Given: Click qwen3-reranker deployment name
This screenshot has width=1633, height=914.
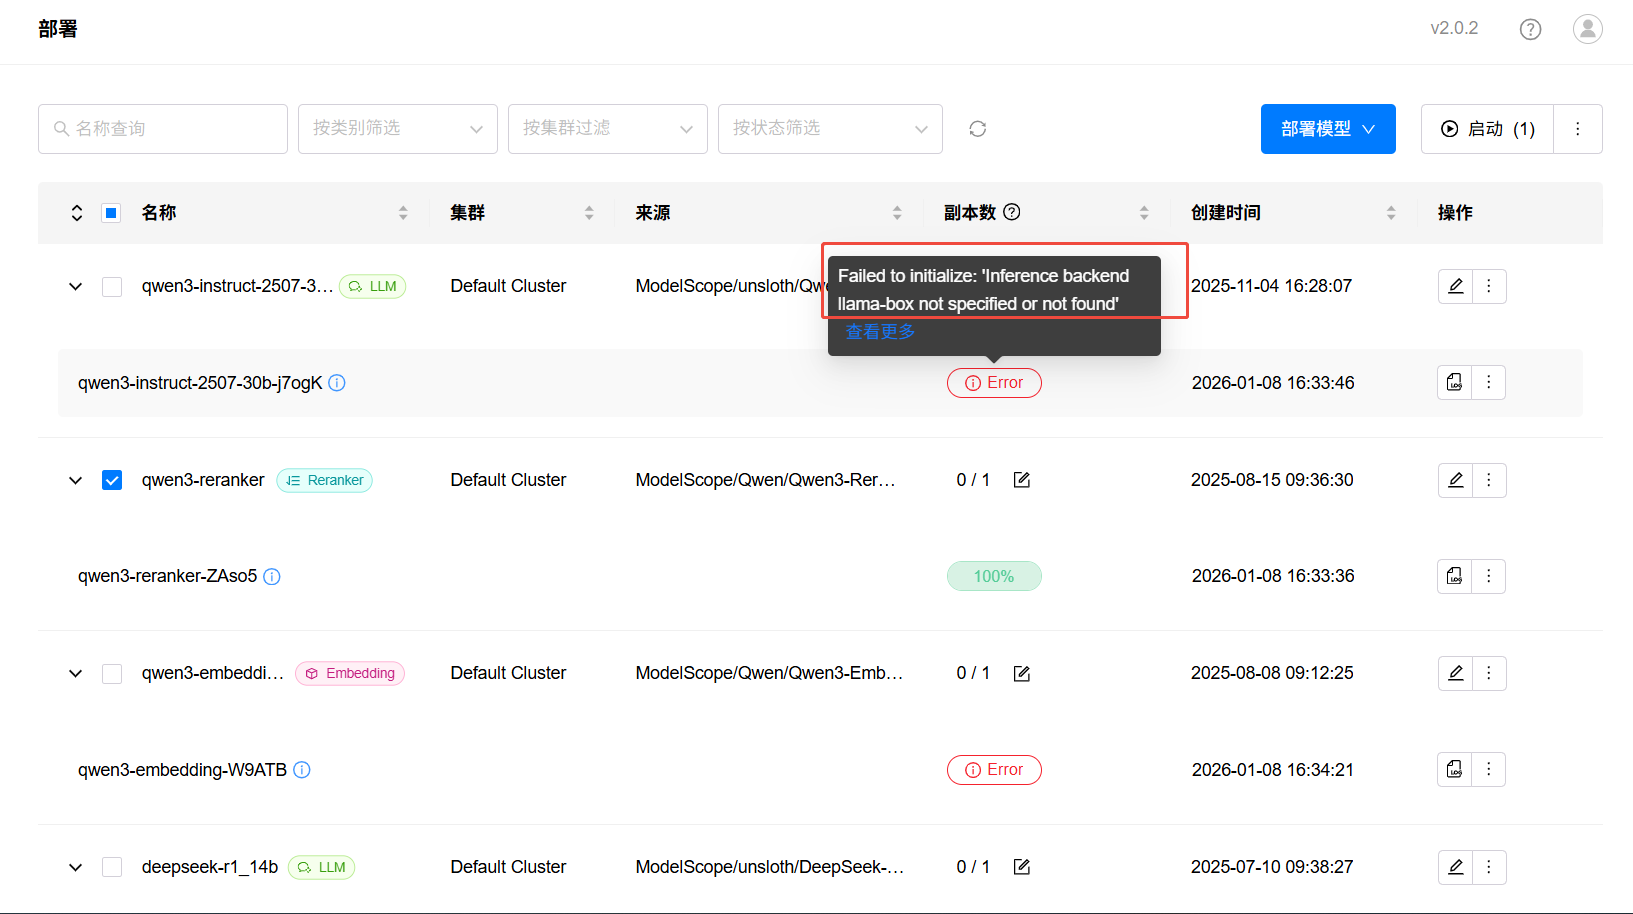Looking at the screenshot, I should [203, 480].
